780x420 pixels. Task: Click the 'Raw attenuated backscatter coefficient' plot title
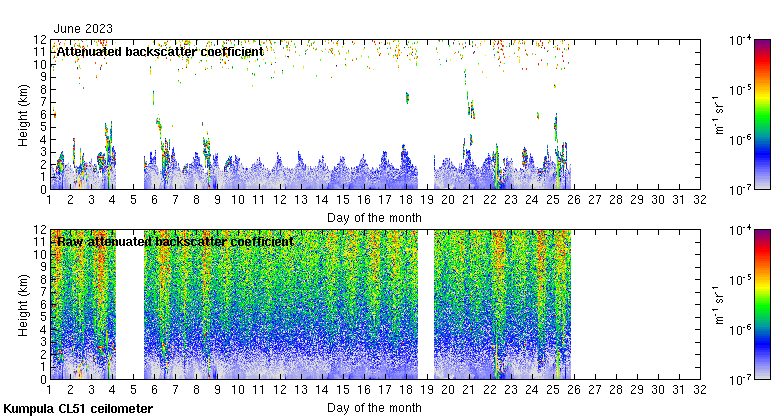pyautogui.click(x=174, y=241)
